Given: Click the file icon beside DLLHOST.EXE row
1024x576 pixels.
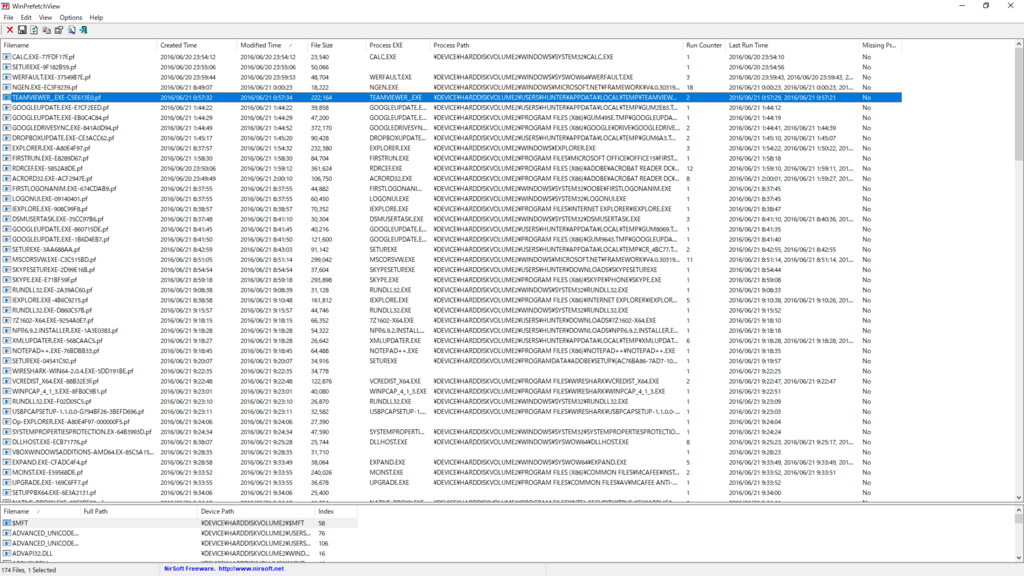Looking at the screenshot, I should click(x=7, y=442).
